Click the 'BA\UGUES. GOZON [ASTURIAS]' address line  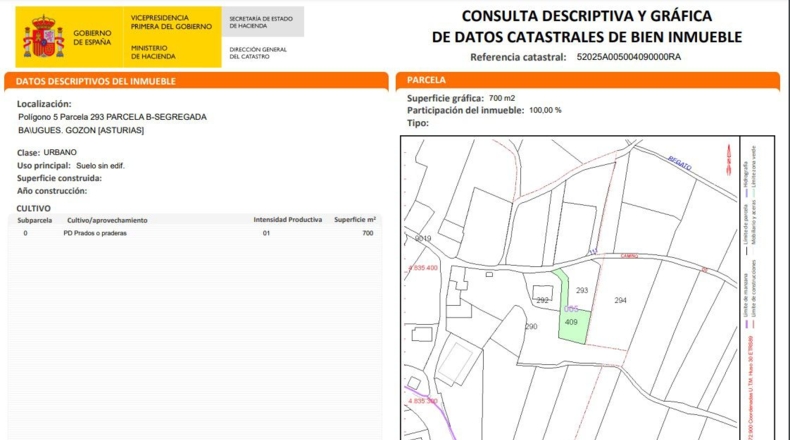point(81,130)
